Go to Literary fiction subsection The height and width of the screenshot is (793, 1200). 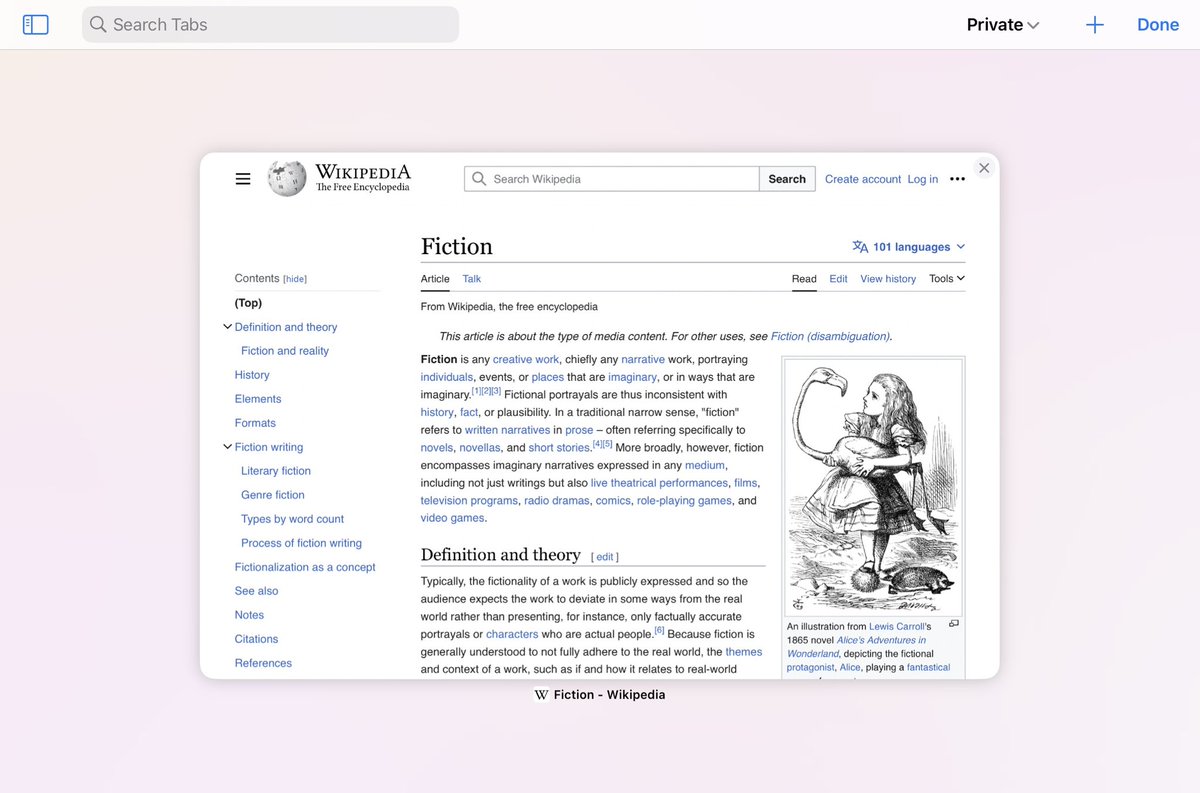276,471
